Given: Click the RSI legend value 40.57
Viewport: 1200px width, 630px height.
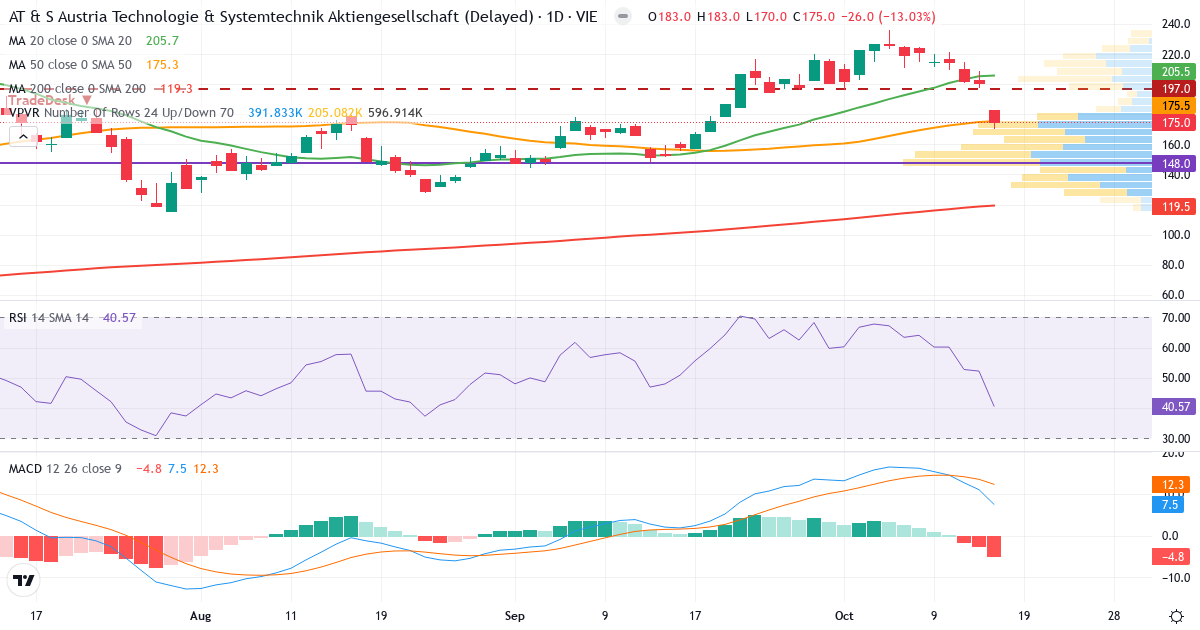Looking at the screenshot, I should tap(119, 318).
